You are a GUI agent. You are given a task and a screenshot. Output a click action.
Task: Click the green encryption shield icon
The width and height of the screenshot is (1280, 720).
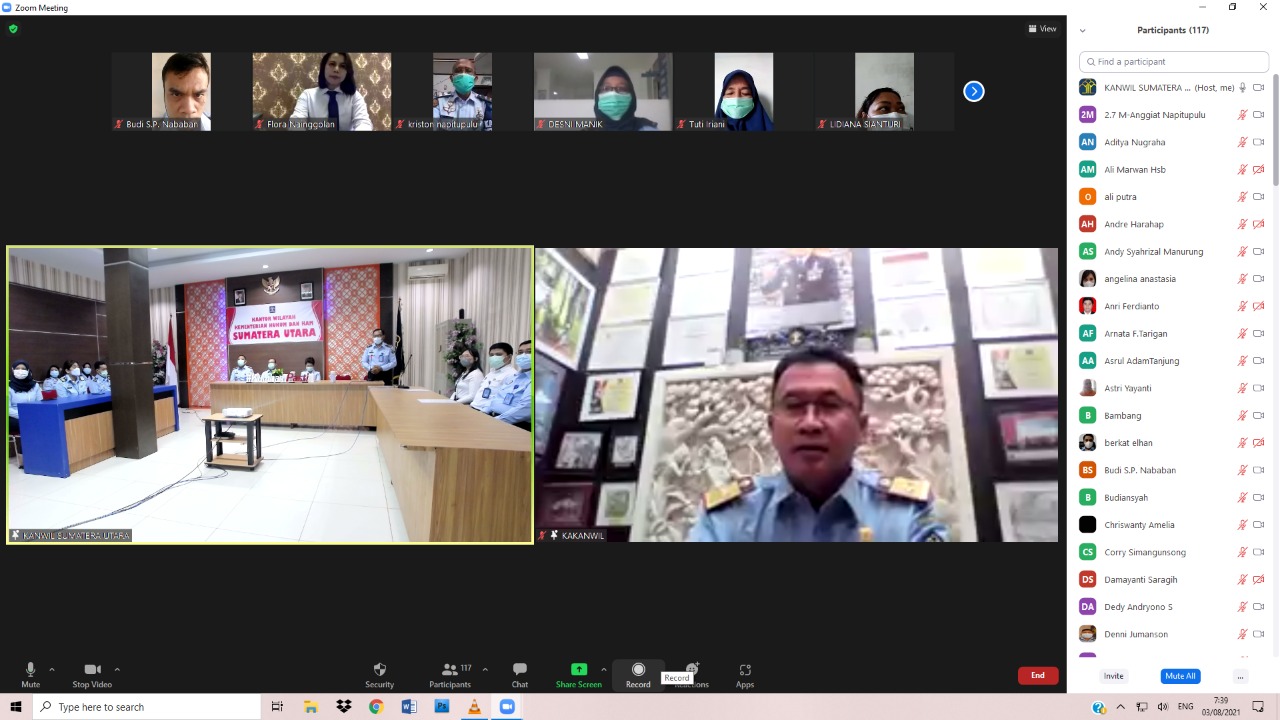(x=13, y=29)
